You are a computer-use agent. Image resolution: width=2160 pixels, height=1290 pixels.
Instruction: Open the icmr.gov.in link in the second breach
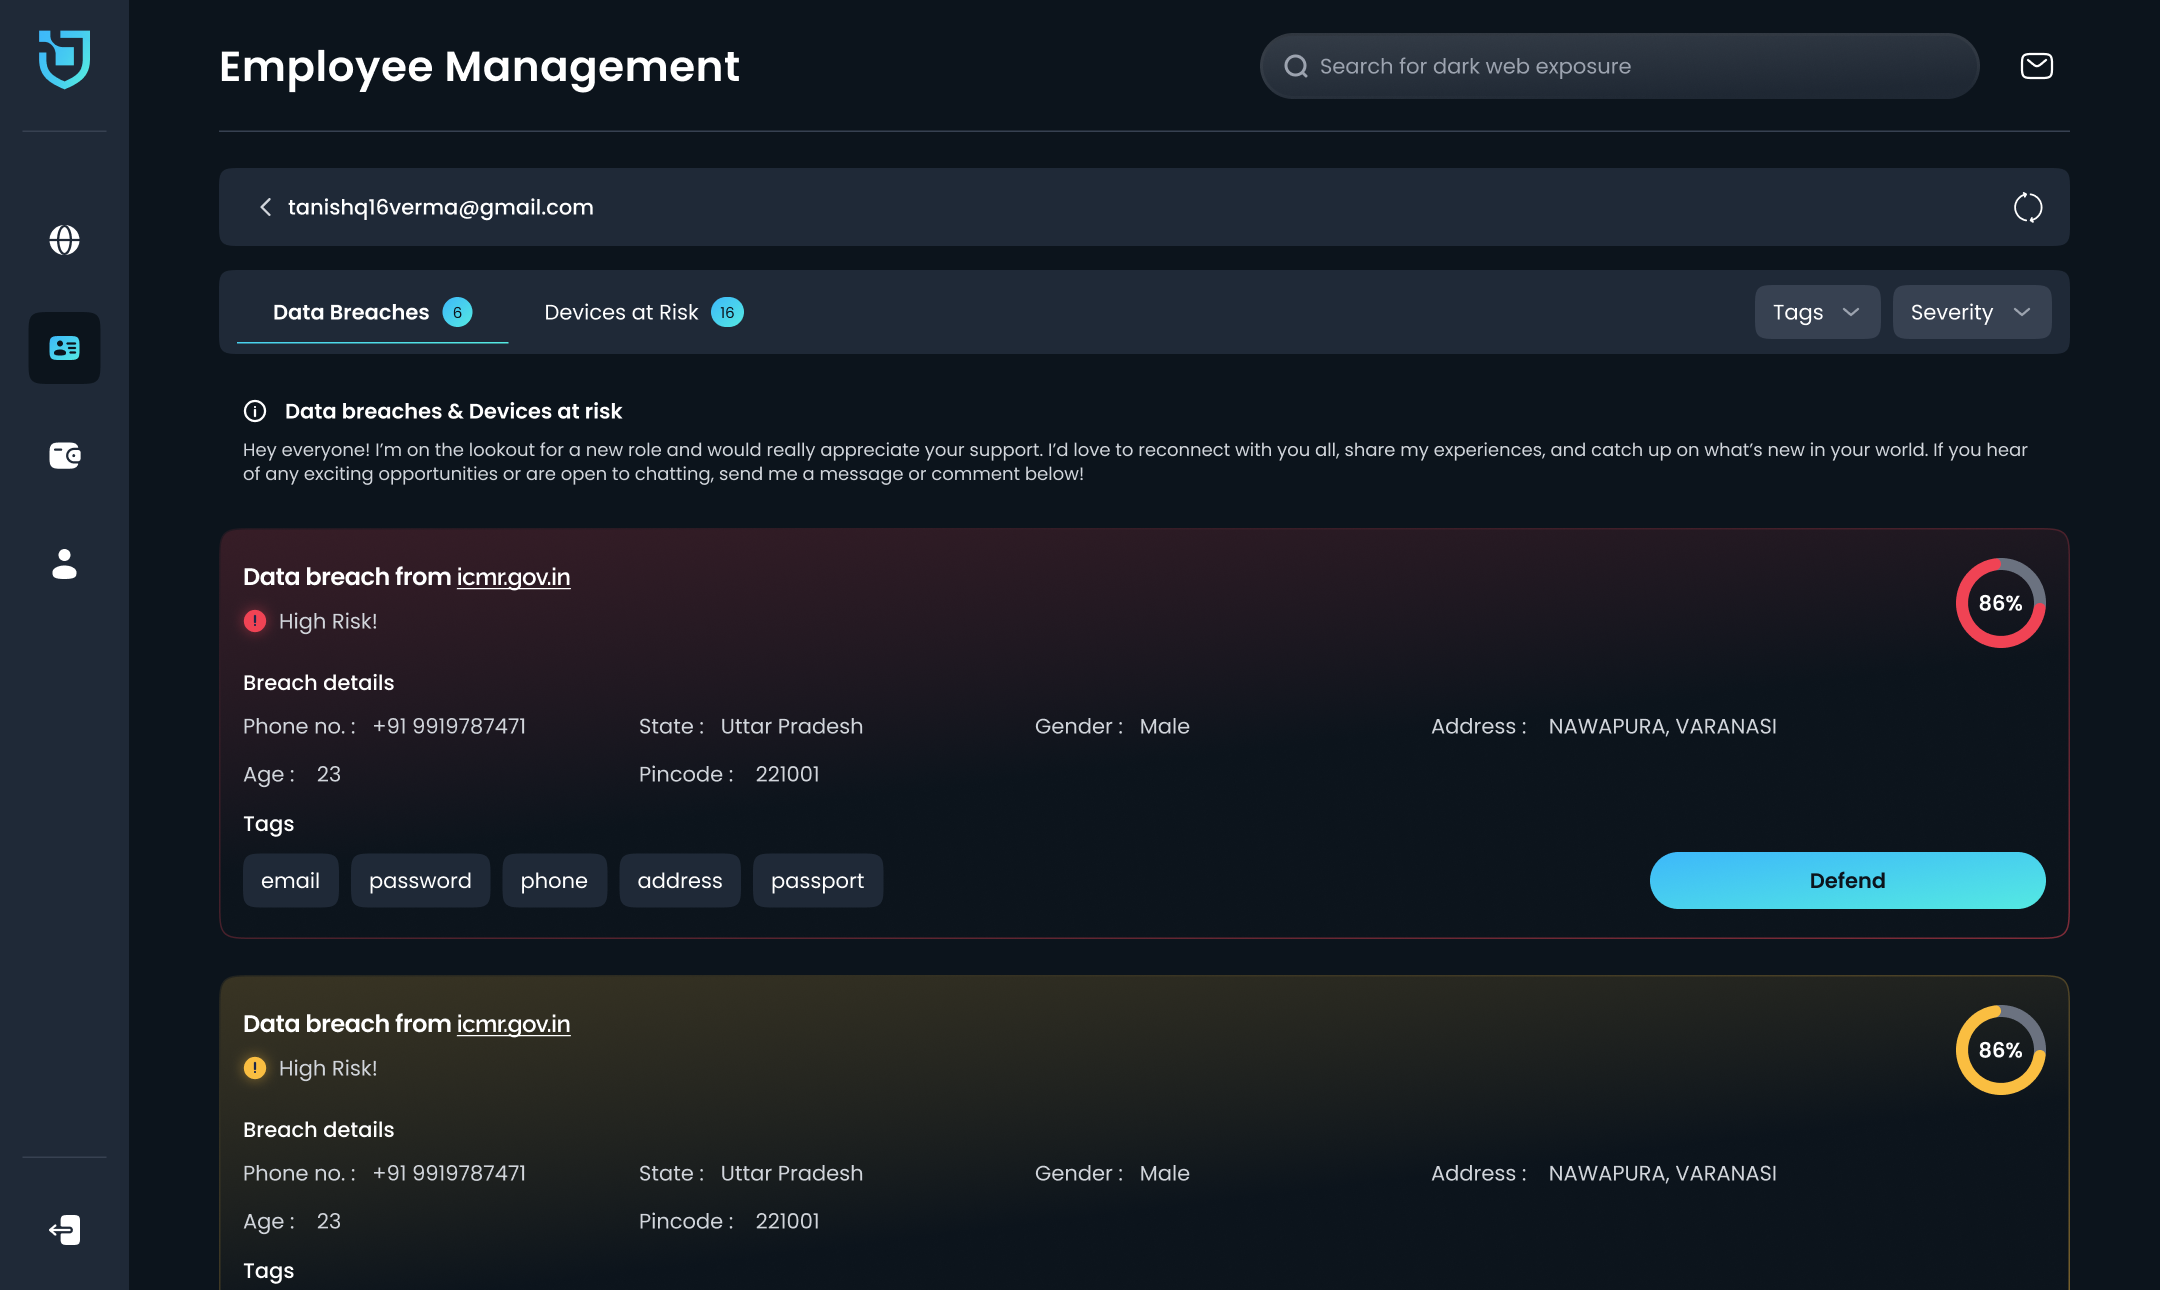(x=513, y=1024)
